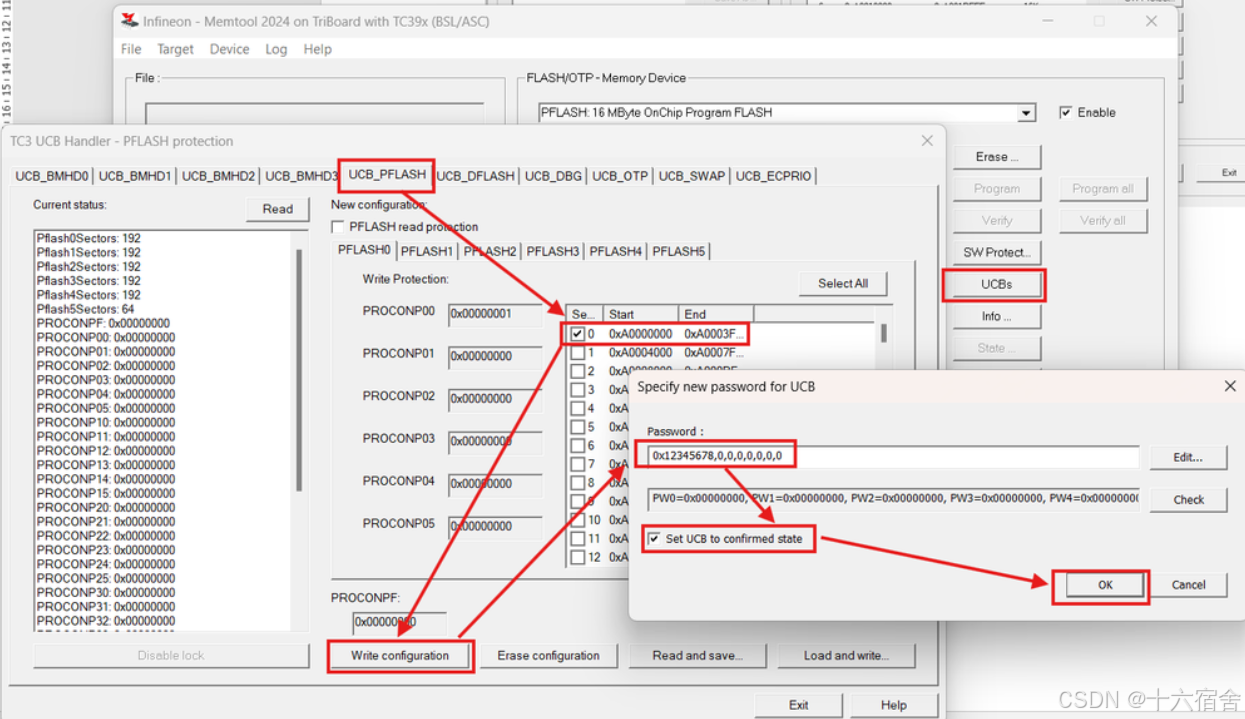The height and width of the screenshot is (719, 1245).
Task: Switch to the UCB_BMHD2 tab
Action: point(218,176)
